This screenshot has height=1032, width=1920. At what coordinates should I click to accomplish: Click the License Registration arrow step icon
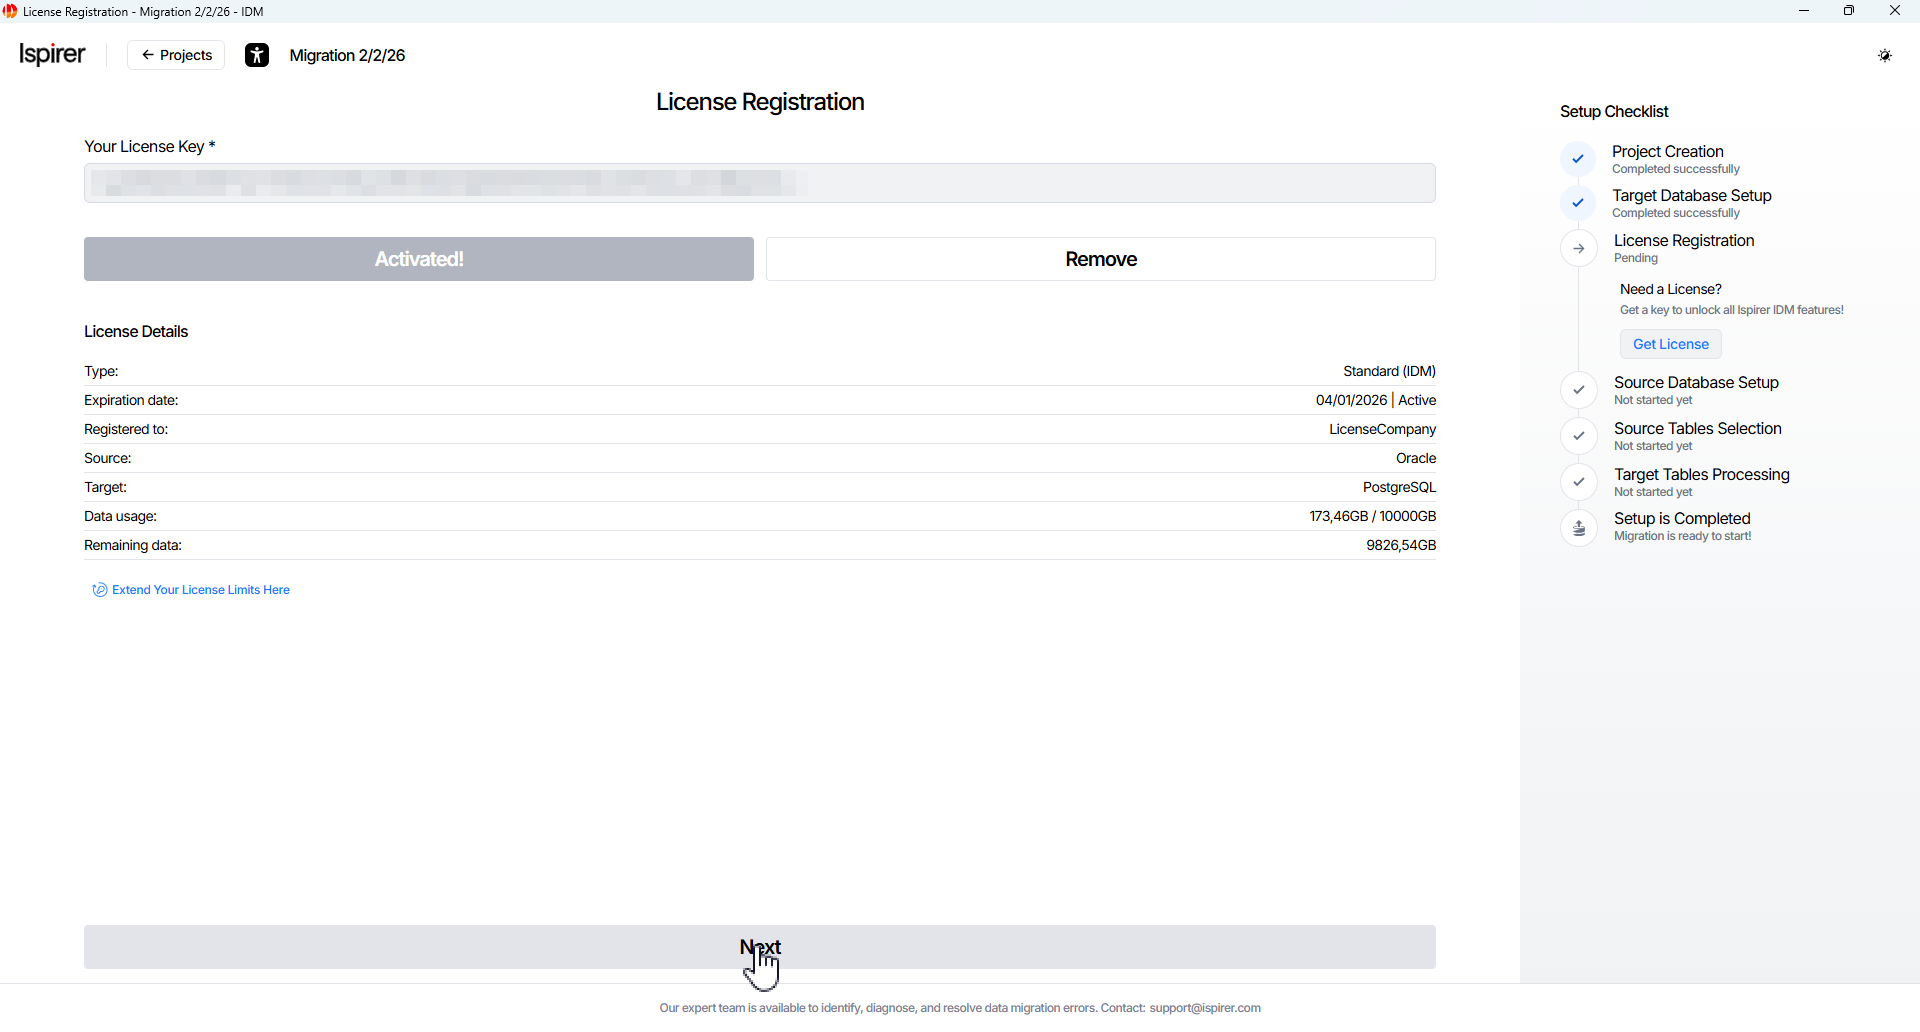(1579, 249)
